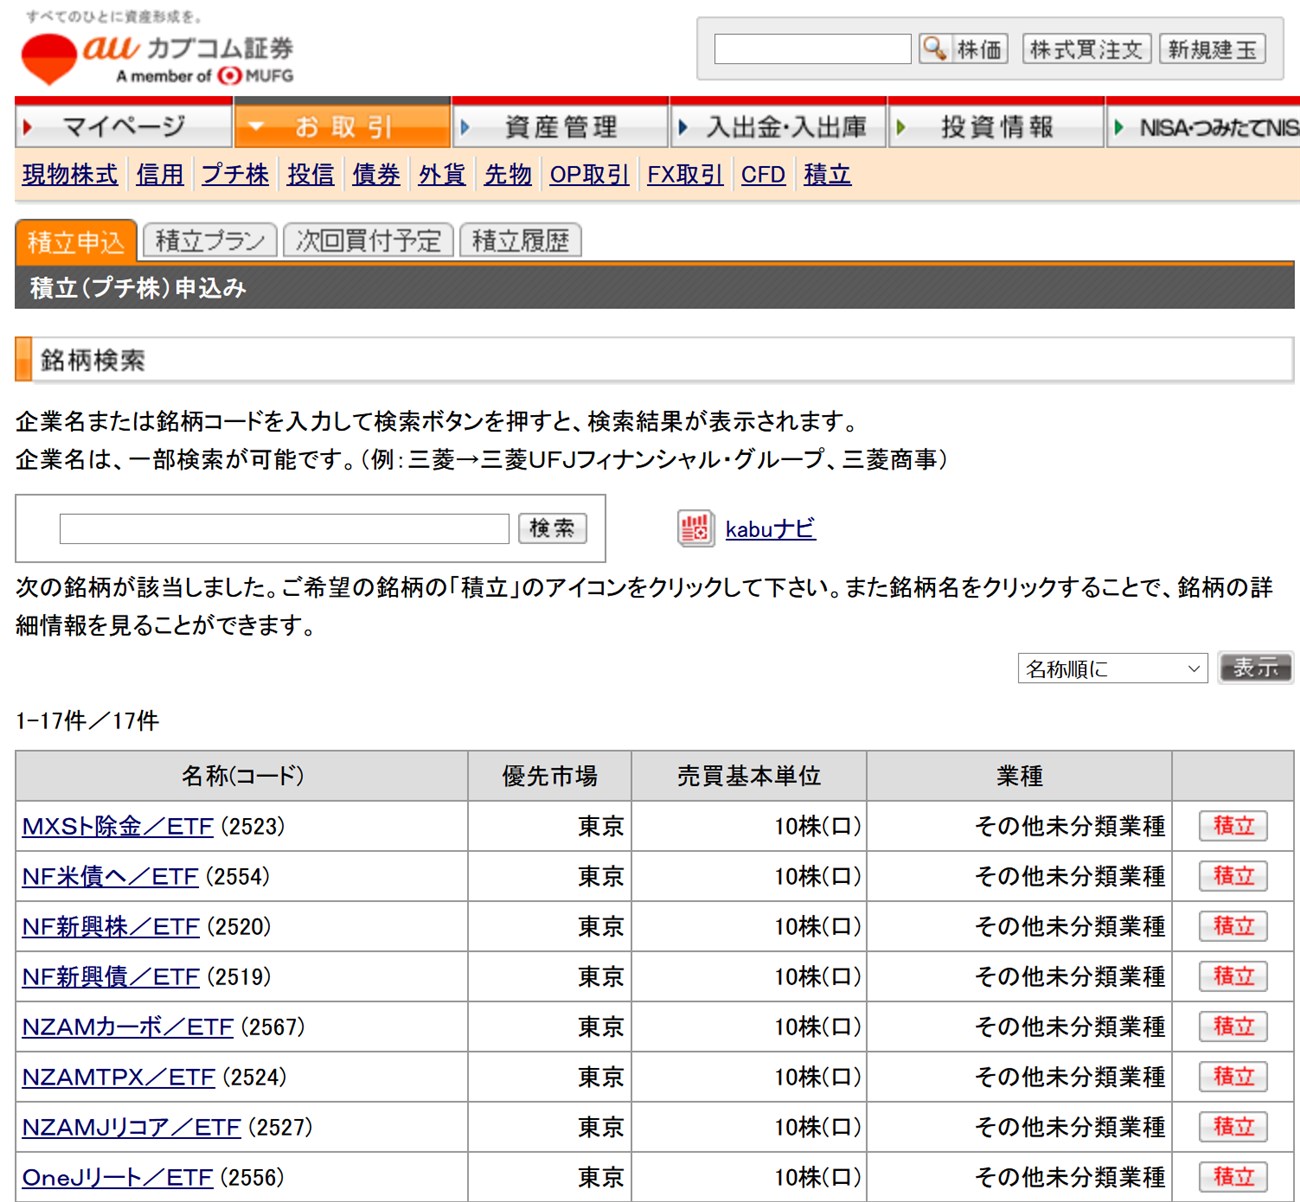Click the 銘柄検索 section heading
1300x1202 pixels.
click(x=655, y=360)
